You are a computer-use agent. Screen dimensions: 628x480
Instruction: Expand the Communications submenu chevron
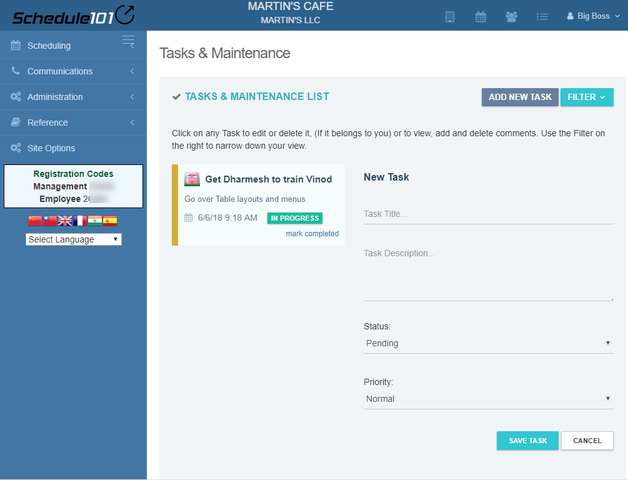tap(132, 71)
